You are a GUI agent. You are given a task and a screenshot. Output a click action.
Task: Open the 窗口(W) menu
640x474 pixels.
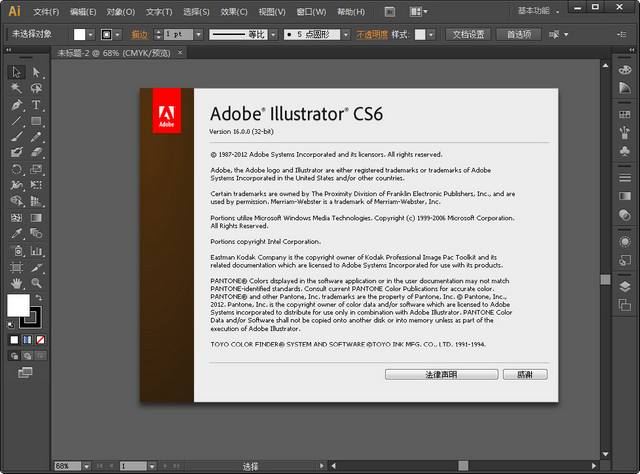pyautogui.click(x=311, y=12)
